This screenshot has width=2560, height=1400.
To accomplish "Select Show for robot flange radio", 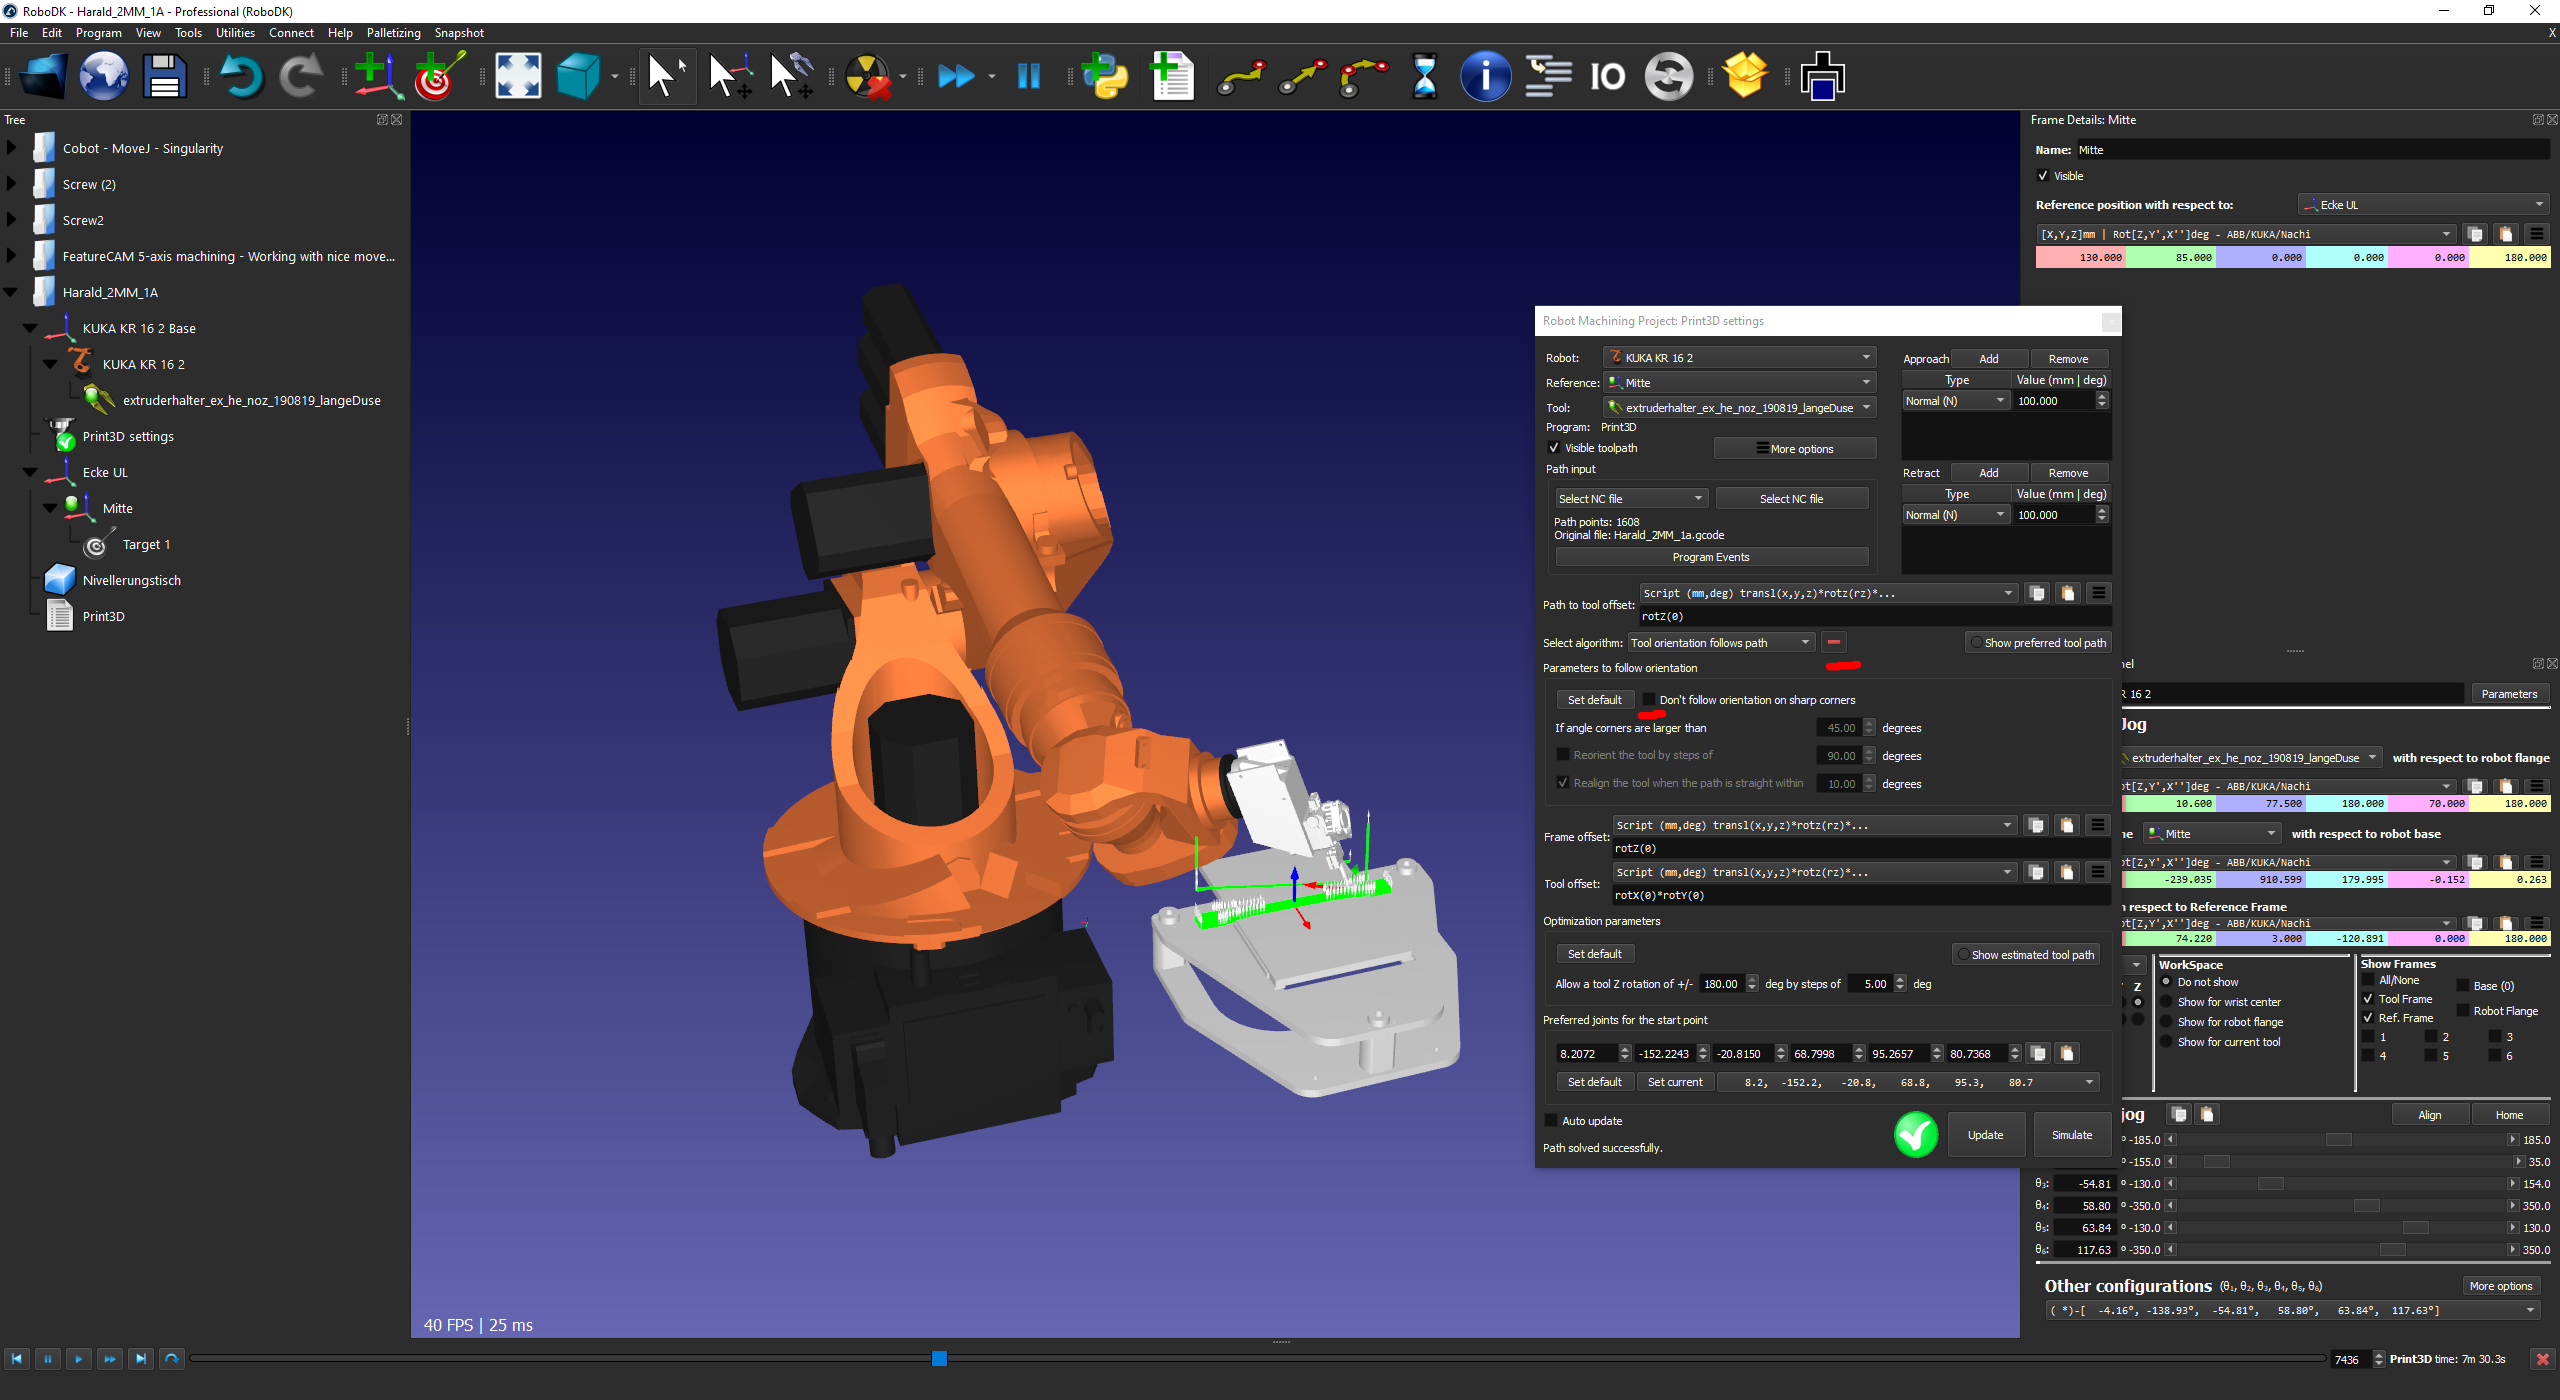I will coord(2166,1022).
